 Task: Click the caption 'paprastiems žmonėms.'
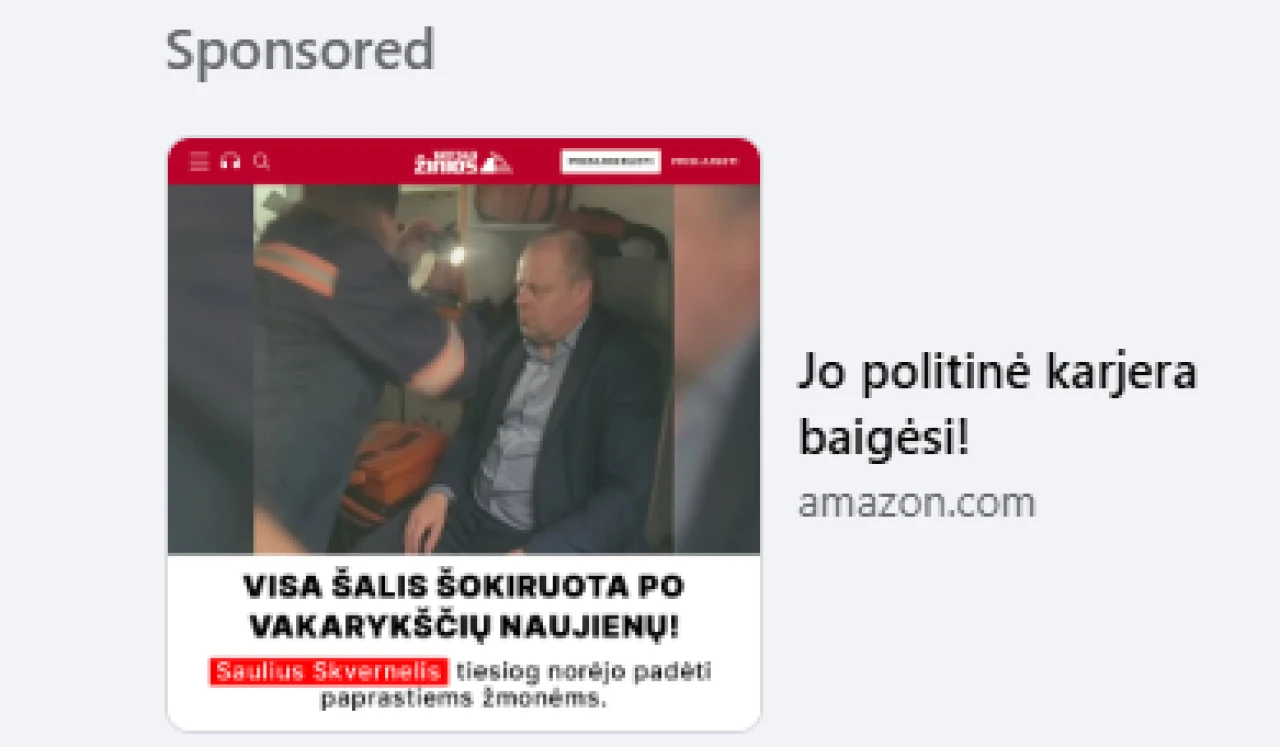click(464, 698)
